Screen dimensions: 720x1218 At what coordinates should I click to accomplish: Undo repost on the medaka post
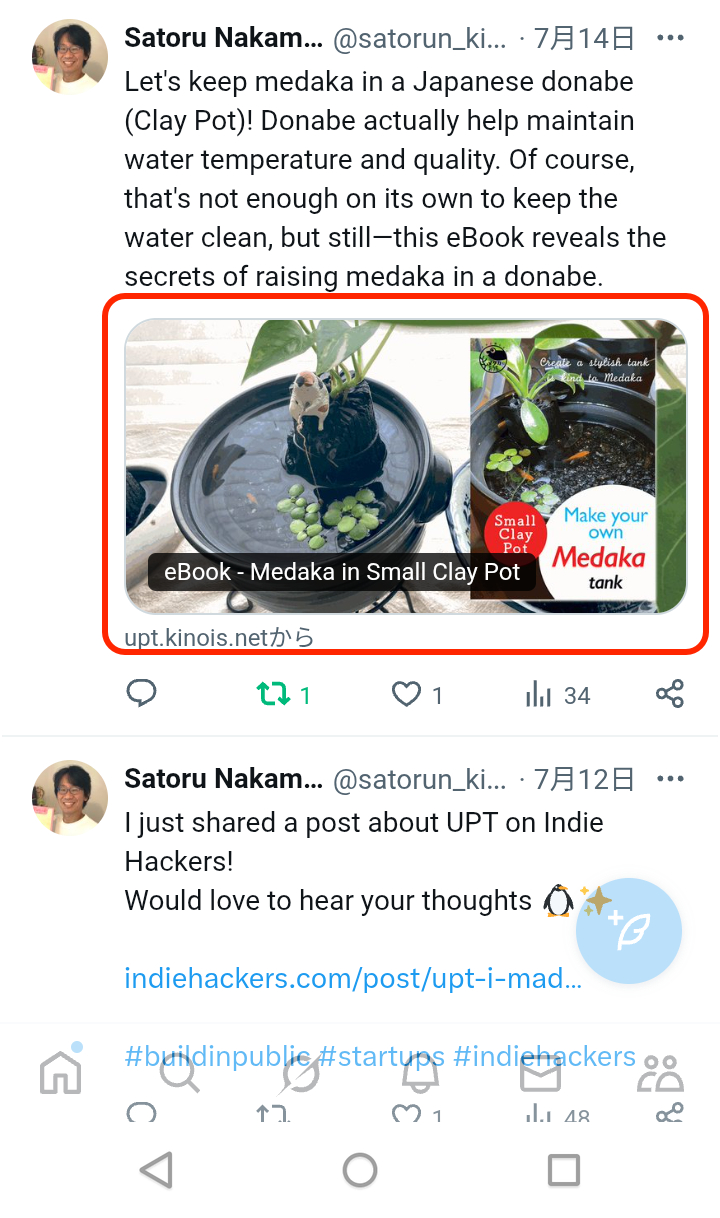273,694
